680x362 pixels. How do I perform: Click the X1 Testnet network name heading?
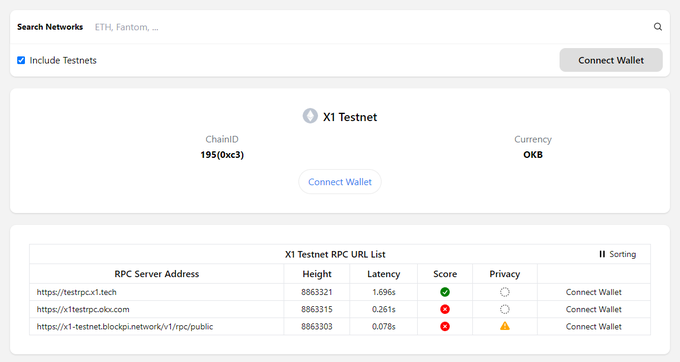click(350, 117)
